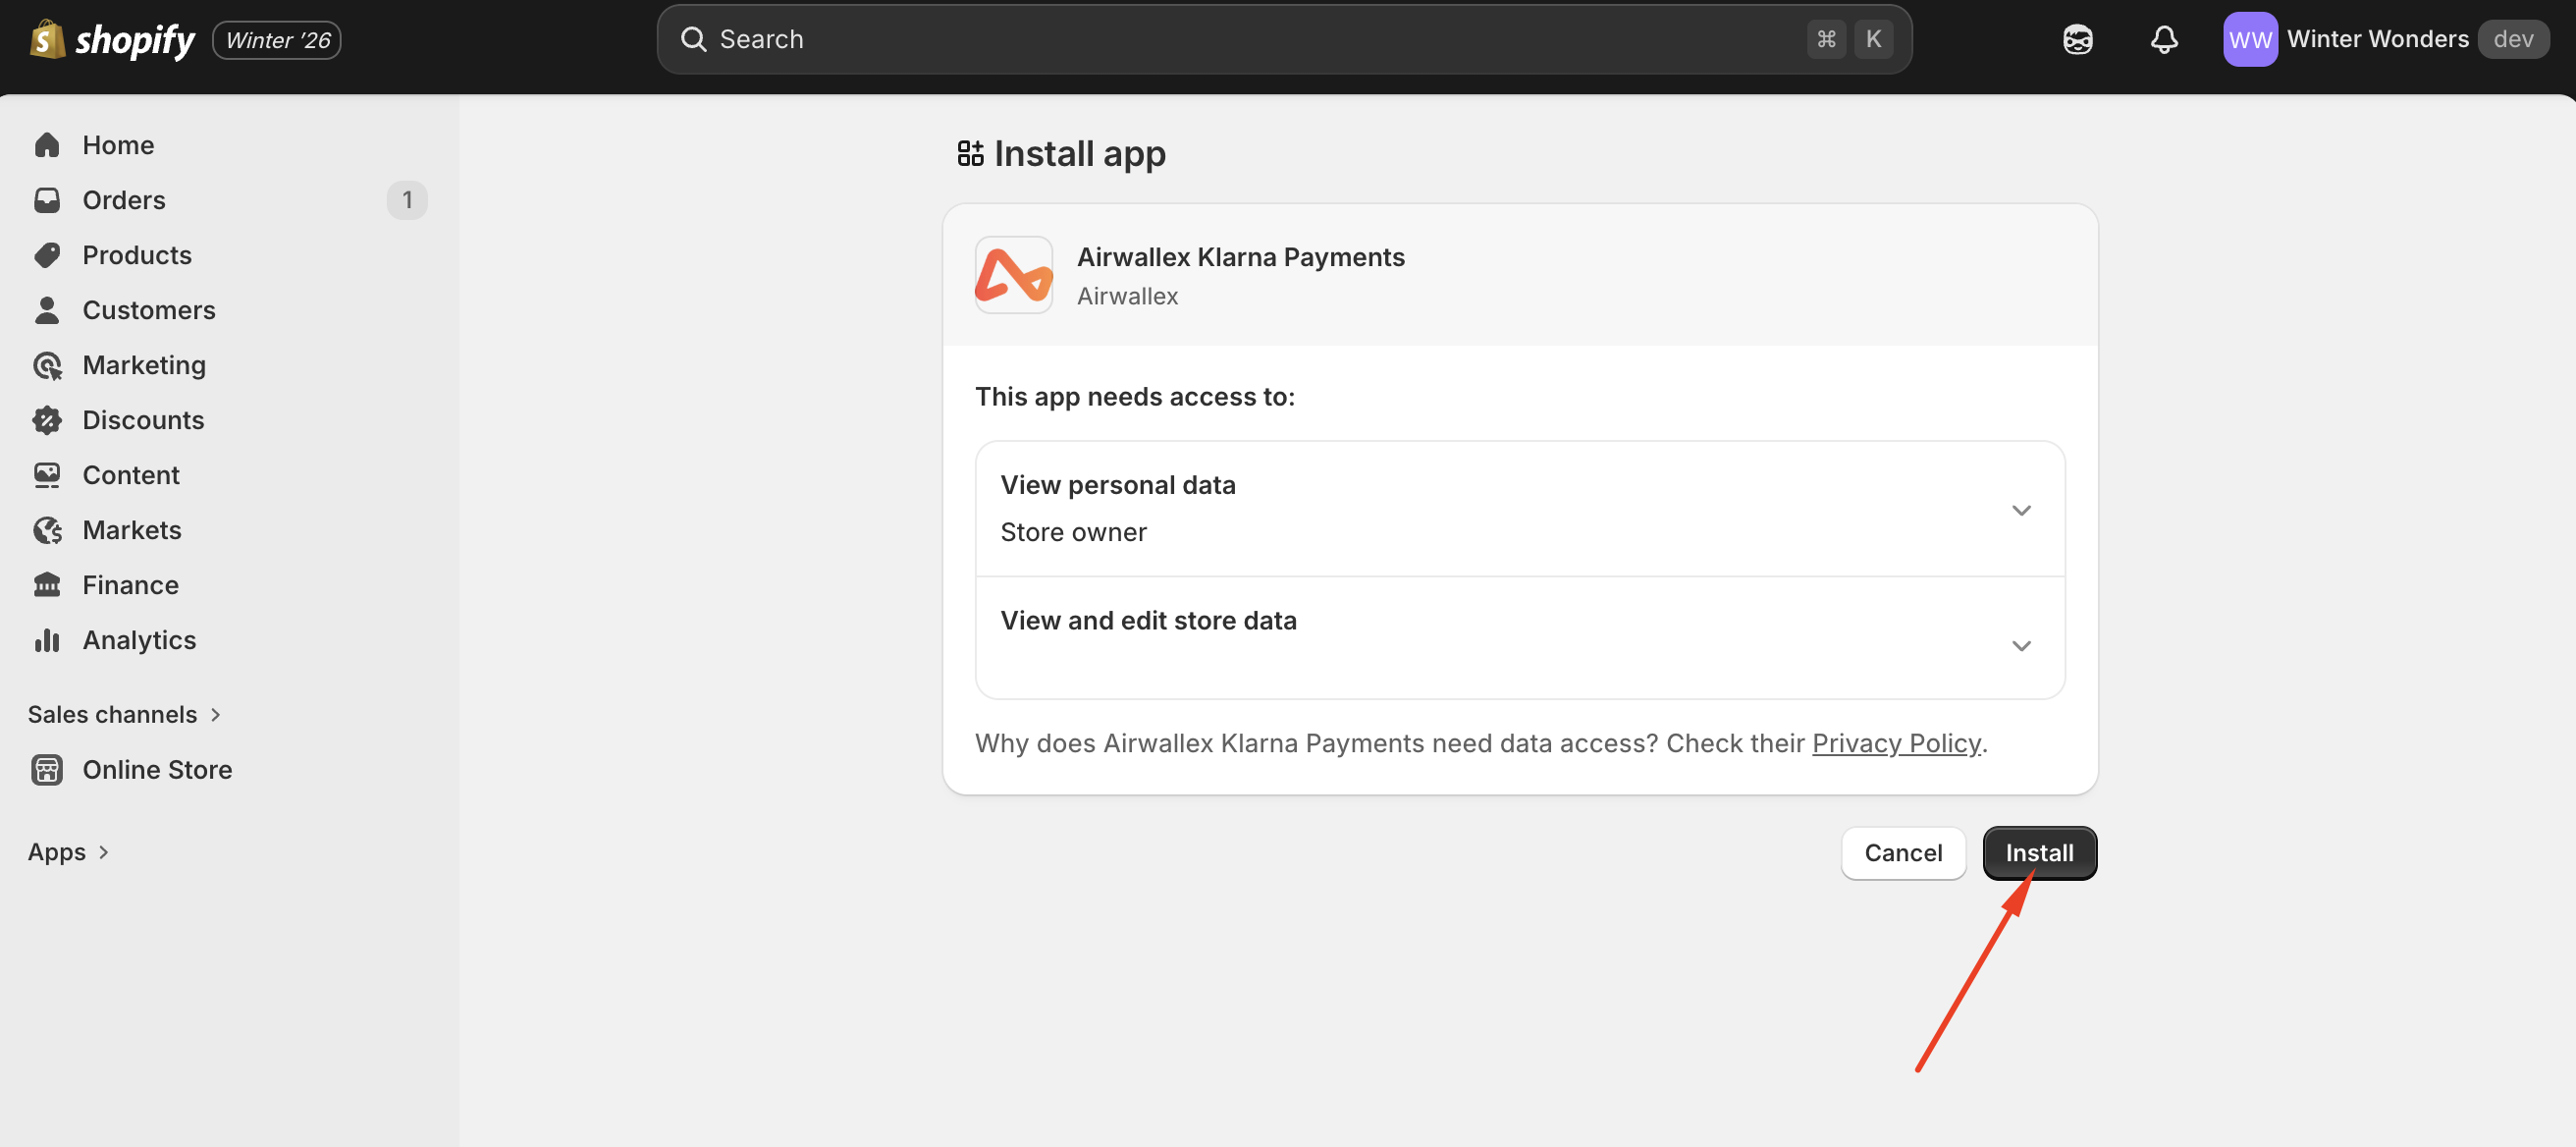Screen dimensions: 2576x1147
Task: Expand the Sales channels section
Action: point(215,715)
